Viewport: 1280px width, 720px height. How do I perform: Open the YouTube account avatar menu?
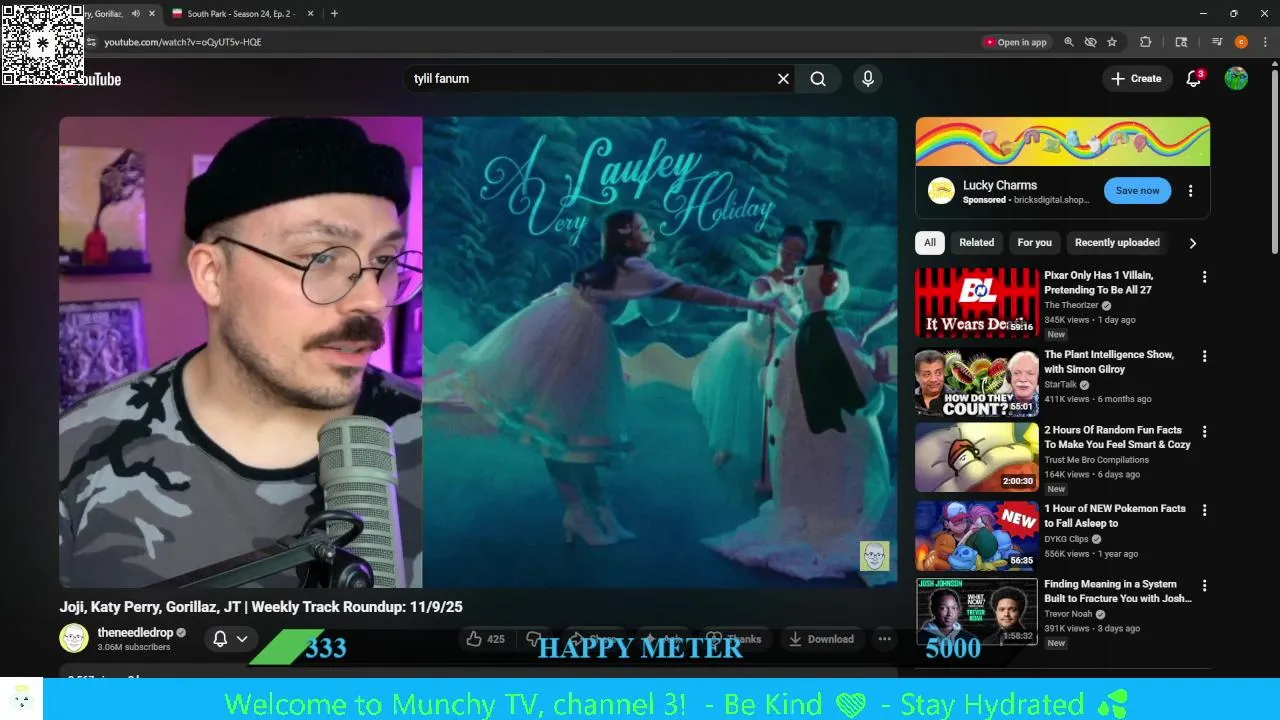(x=1236, y=79)
